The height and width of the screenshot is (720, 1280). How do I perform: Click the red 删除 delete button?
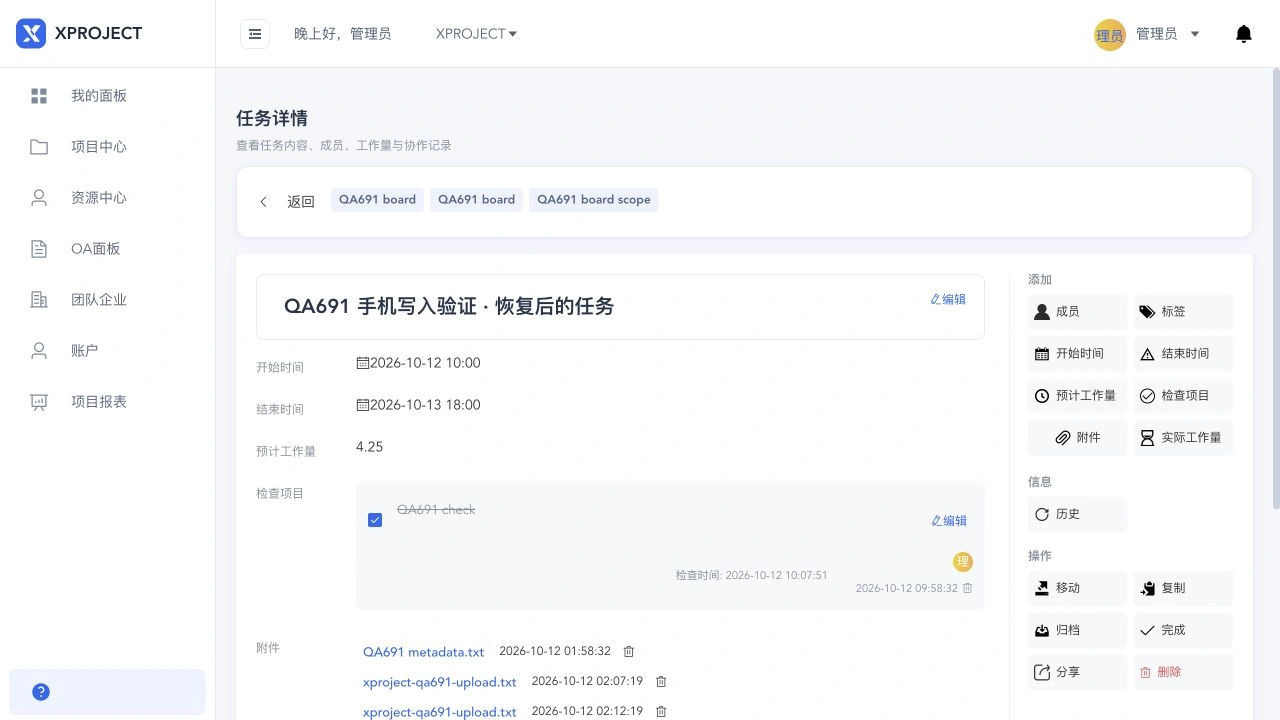click(x=1183, y=672)
